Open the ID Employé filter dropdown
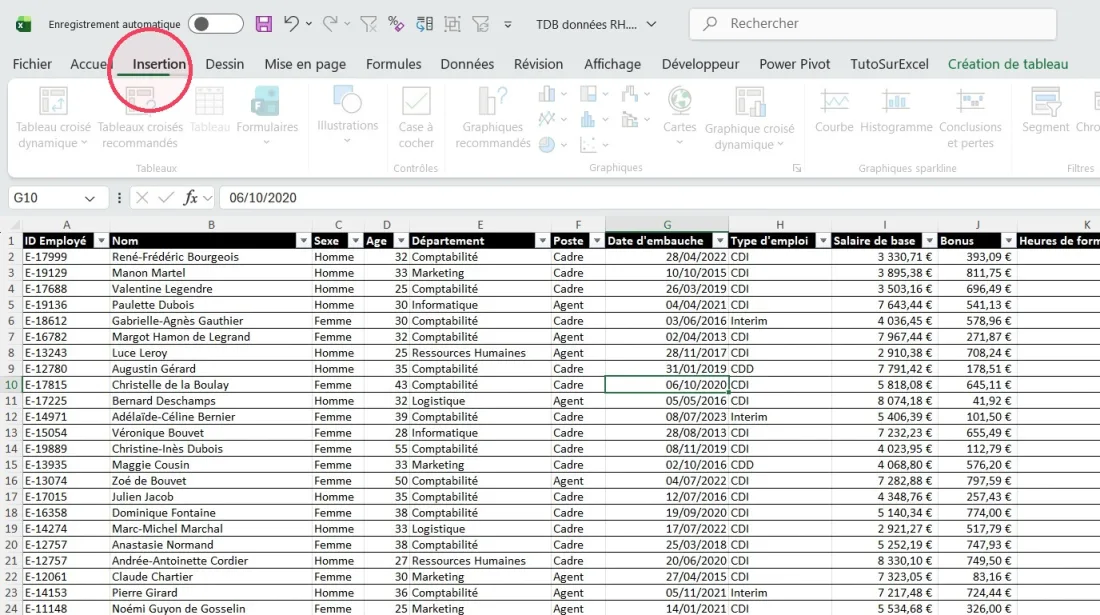1100x615 pixels. coord(101,241)
